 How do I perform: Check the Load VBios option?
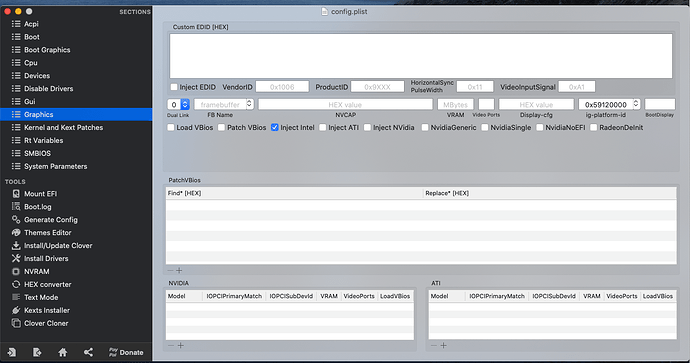coord(171,128)
